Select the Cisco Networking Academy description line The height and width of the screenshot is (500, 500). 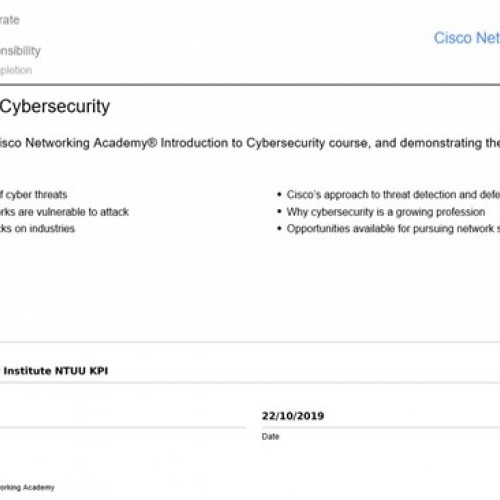250,143
